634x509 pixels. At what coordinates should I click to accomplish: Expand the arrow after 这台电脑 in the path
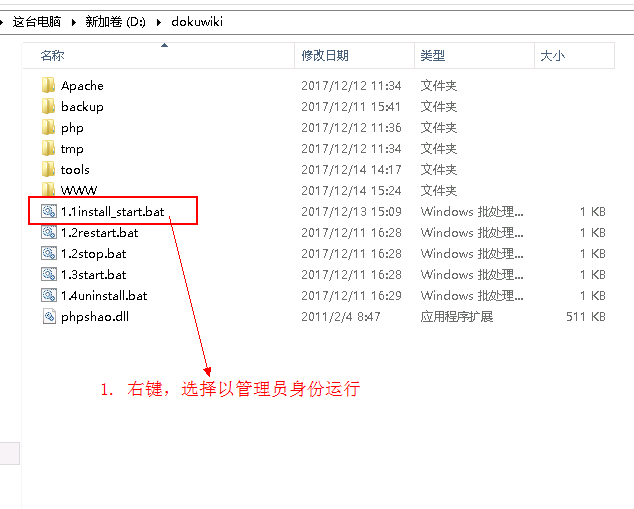click(74, 22)
